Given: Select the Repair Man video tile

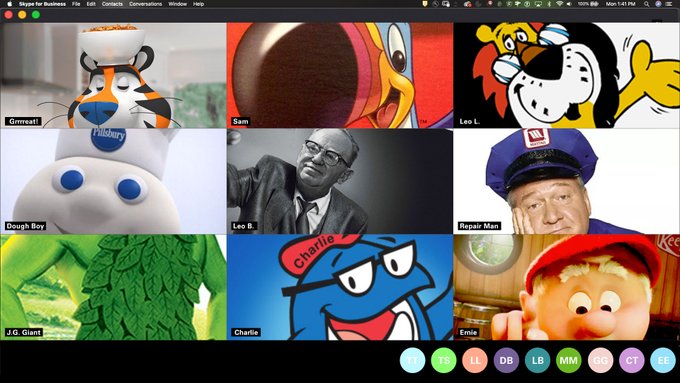Looking at the screenshot, I should (567, 181).
